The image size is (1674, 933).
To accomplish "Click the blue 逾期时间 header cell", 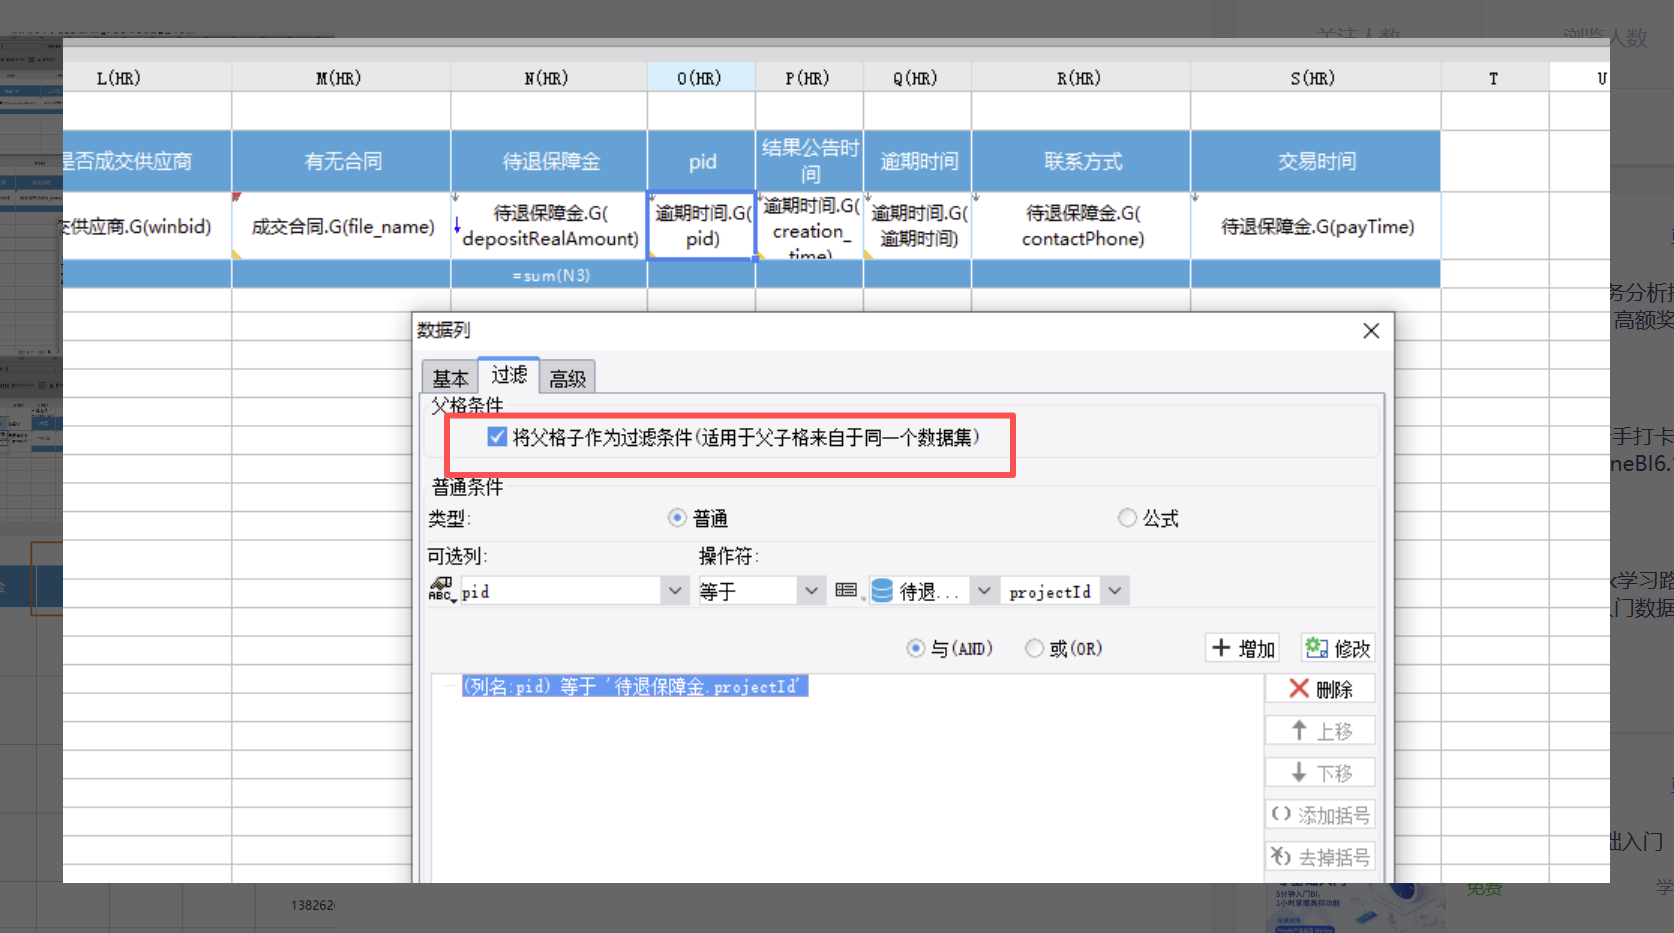I will (x=917, y=161).
